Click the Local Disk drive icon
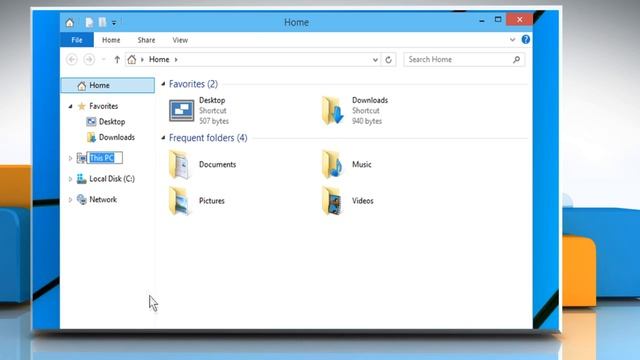 [82, 179]
